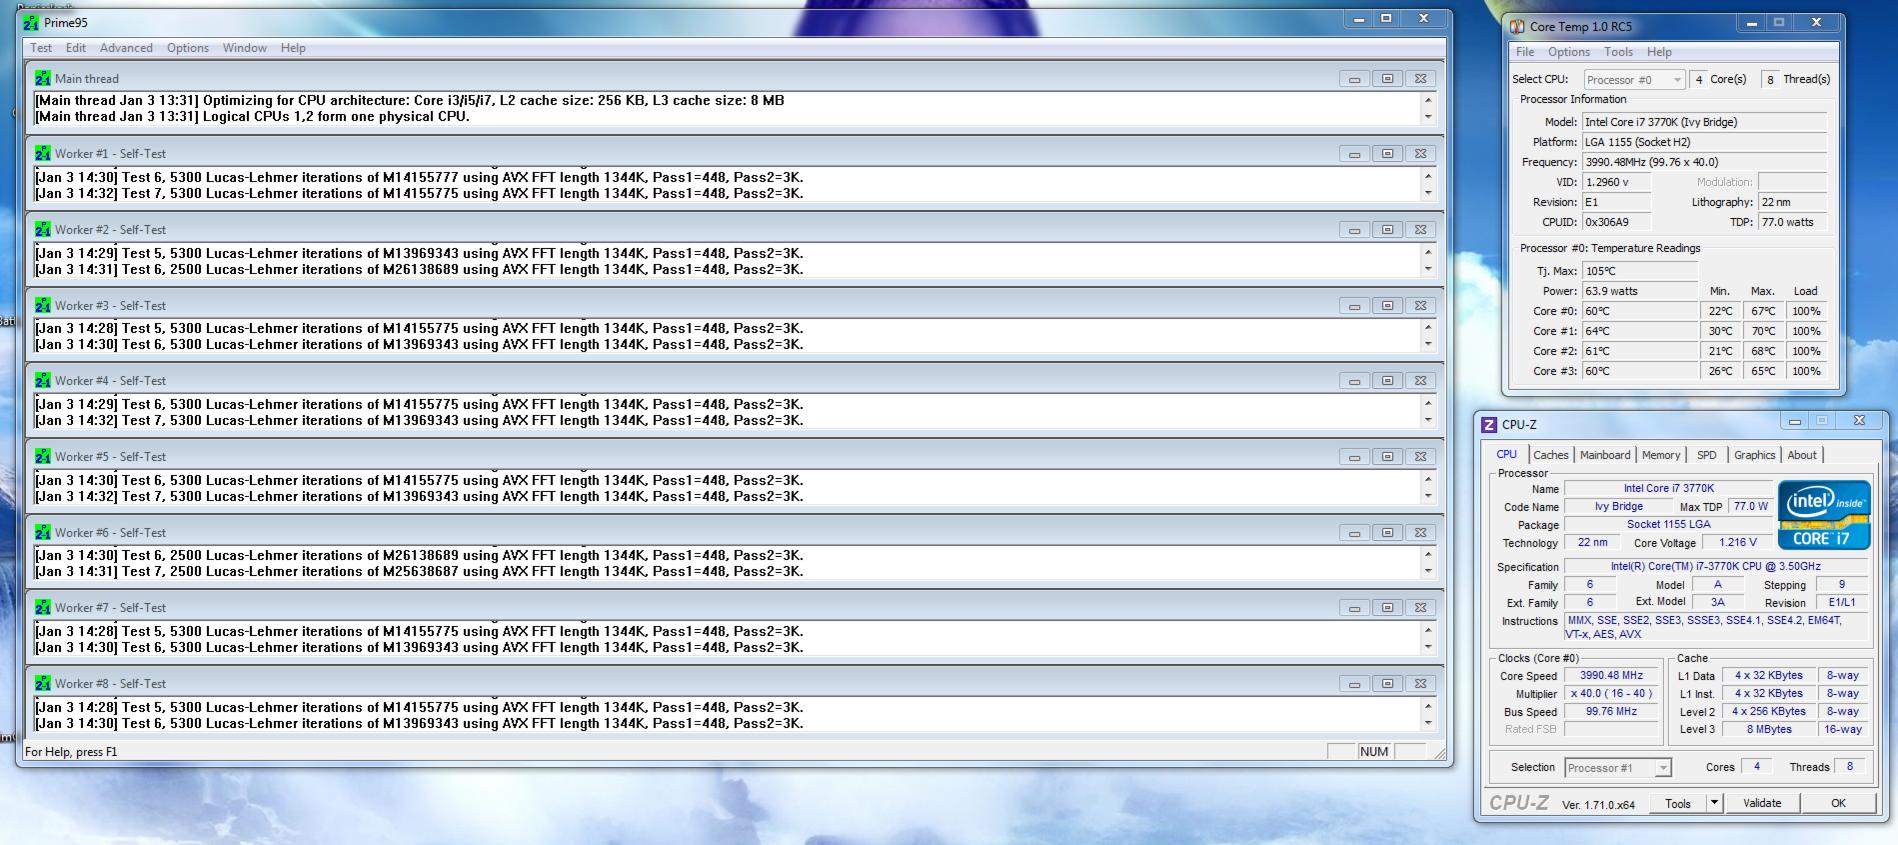Switch to the Caches tab in CPU-Z

click(x=1551, y=455)
